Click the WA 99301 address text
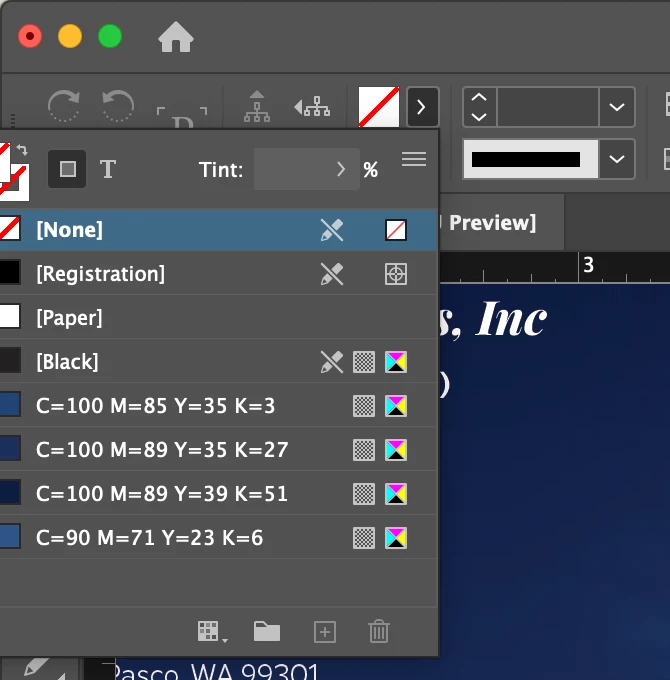The width and height of the screenshot is (670, 680). click(x=255, y=670)
